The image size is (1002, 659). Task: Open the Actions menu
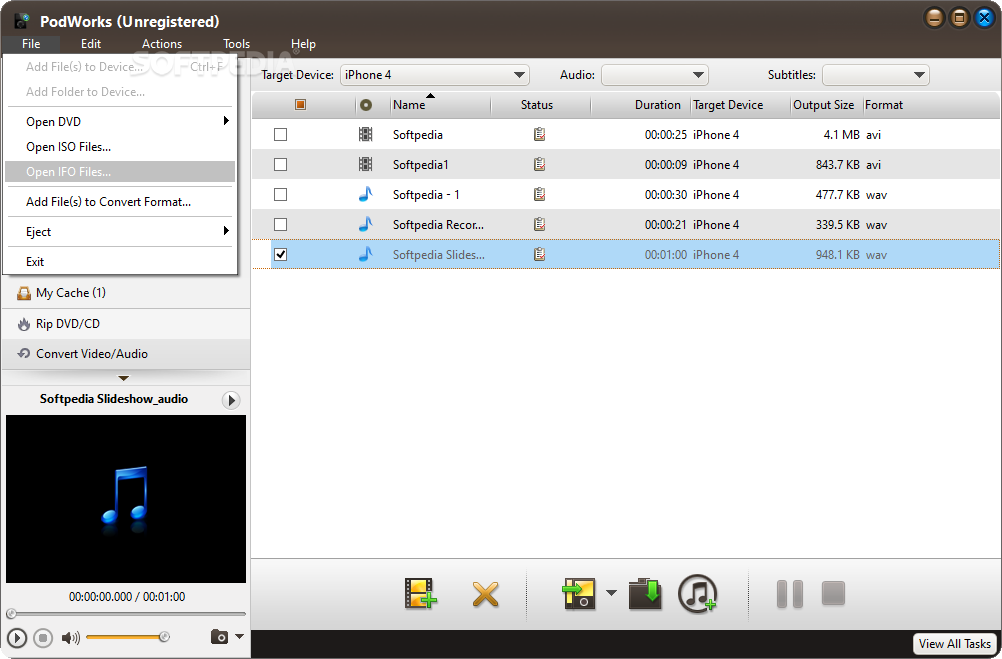click(162, 43)
